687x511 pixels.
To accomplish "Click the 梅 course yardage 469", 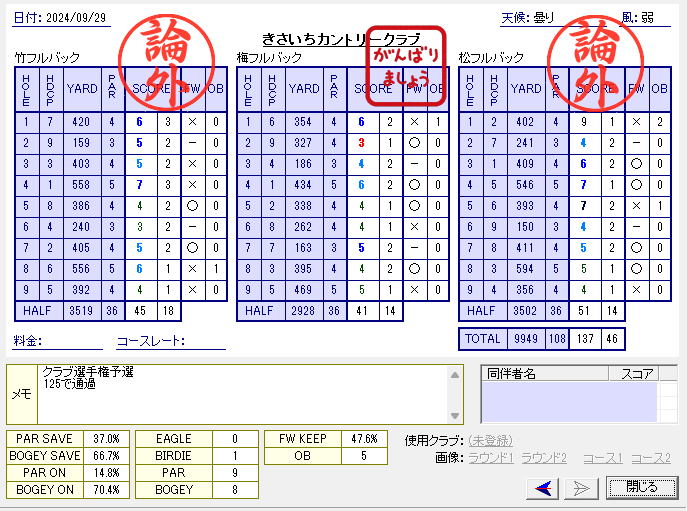I will (x=304, y=290).
